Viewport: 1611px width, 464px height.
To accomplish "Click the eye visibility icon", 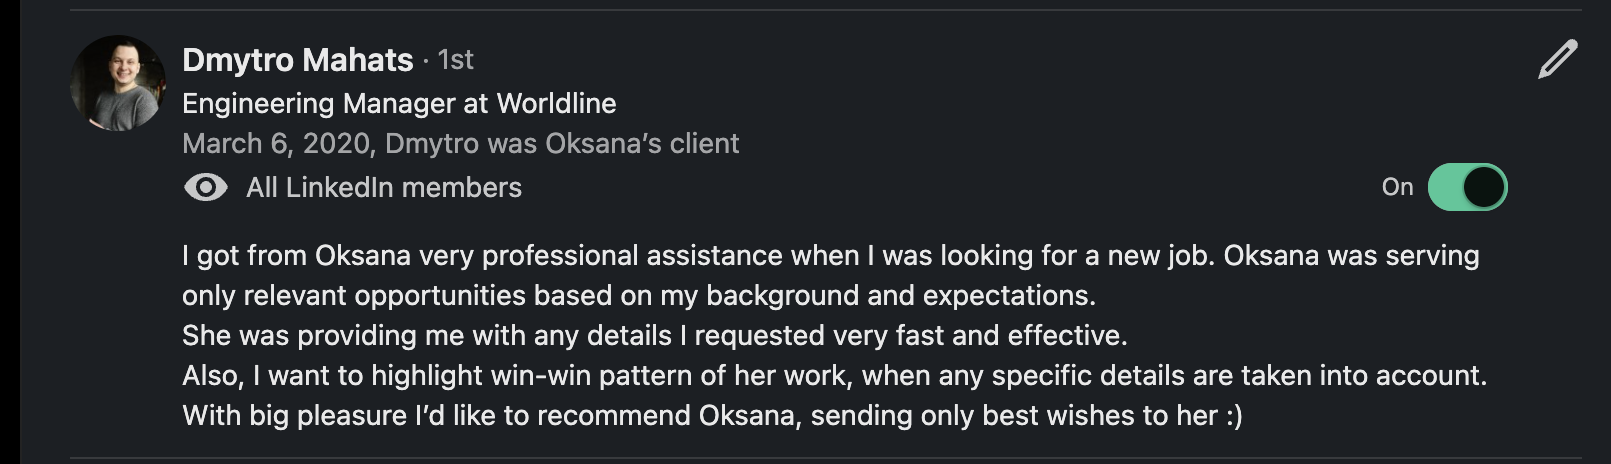I will (x=206, y=188).
